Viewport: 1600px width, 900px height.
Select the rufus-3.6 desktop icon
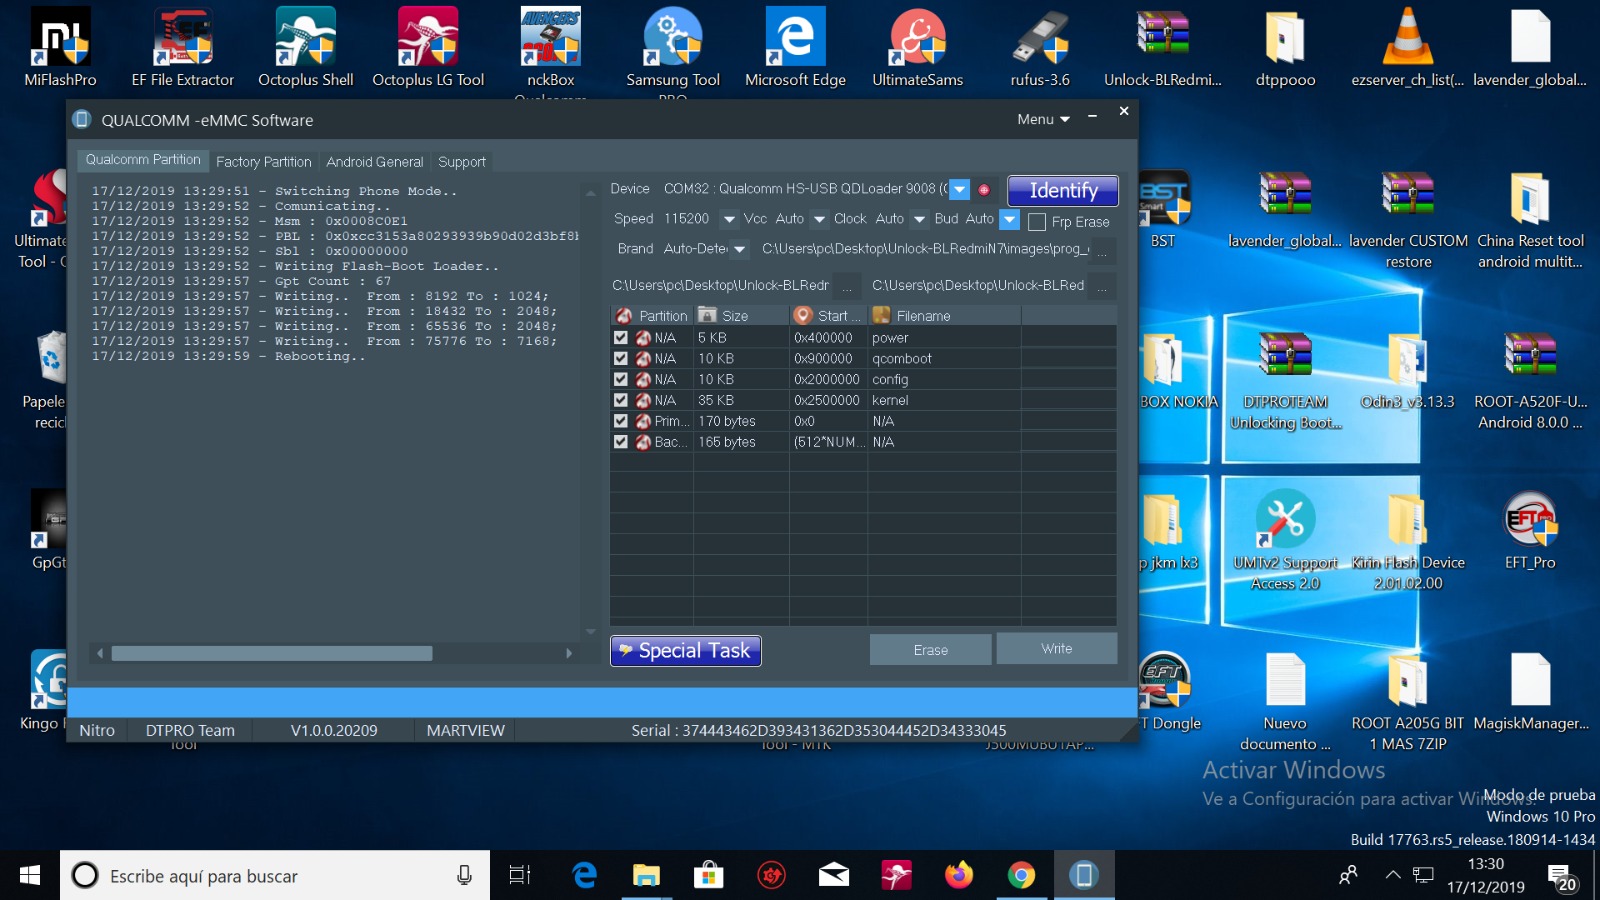pos(1040,47)
